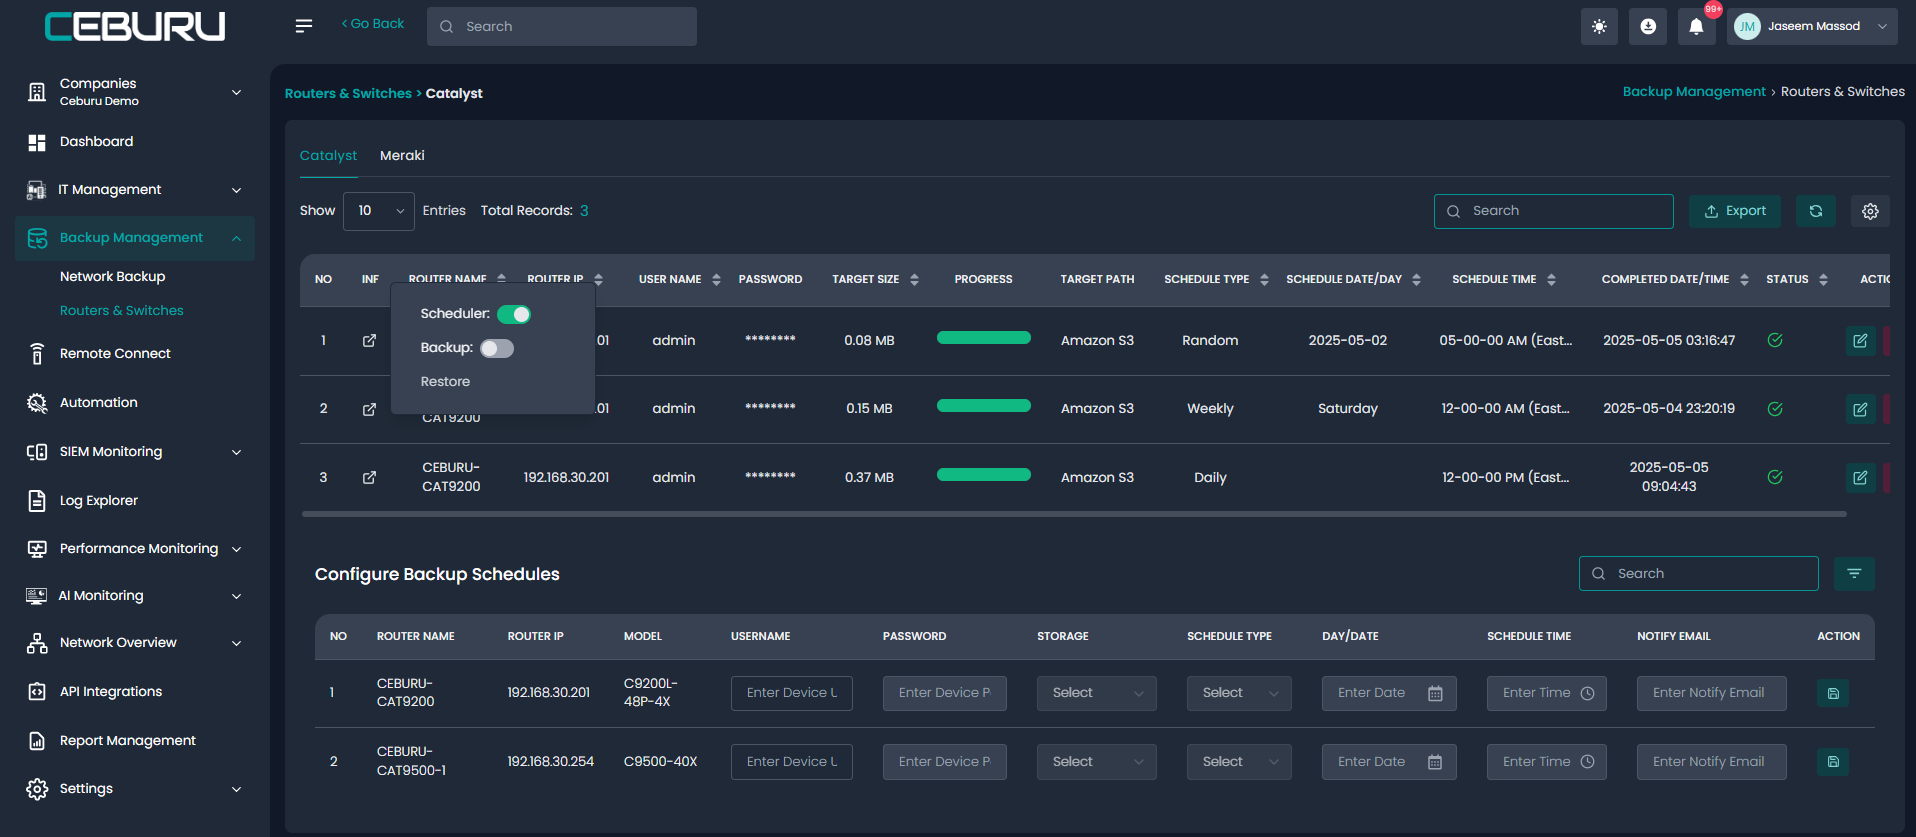Toggle the hamburger sidebar menu icon

304,26
